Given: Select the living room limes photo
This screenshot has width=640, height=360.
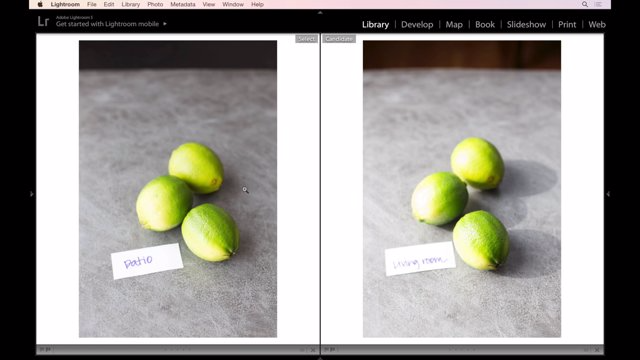Looking at the screenshot, I should tap(462, 189).
